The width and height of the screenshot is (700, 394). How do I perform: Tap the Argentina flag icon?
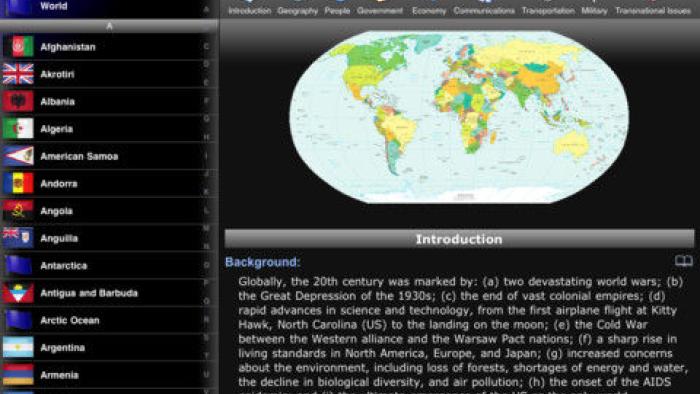(18, 348)
